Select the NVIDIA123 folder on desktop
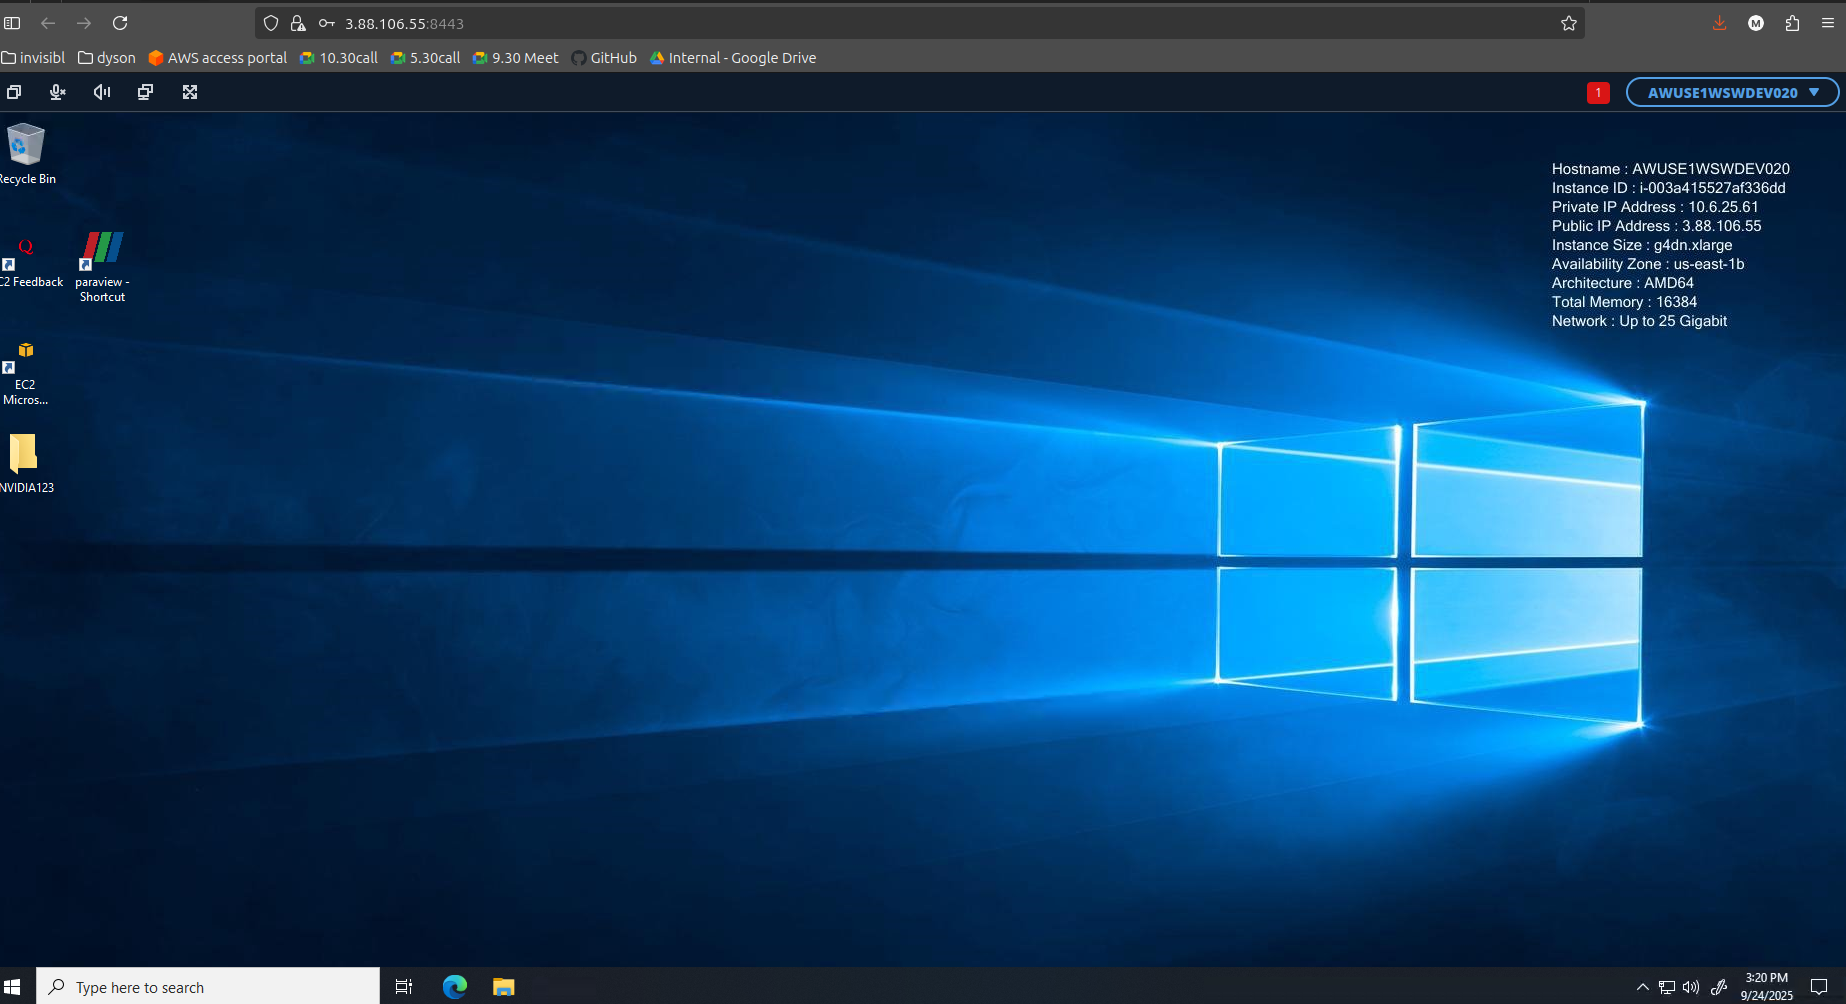Viewport: 1846px width, 1004px height. 25,463
